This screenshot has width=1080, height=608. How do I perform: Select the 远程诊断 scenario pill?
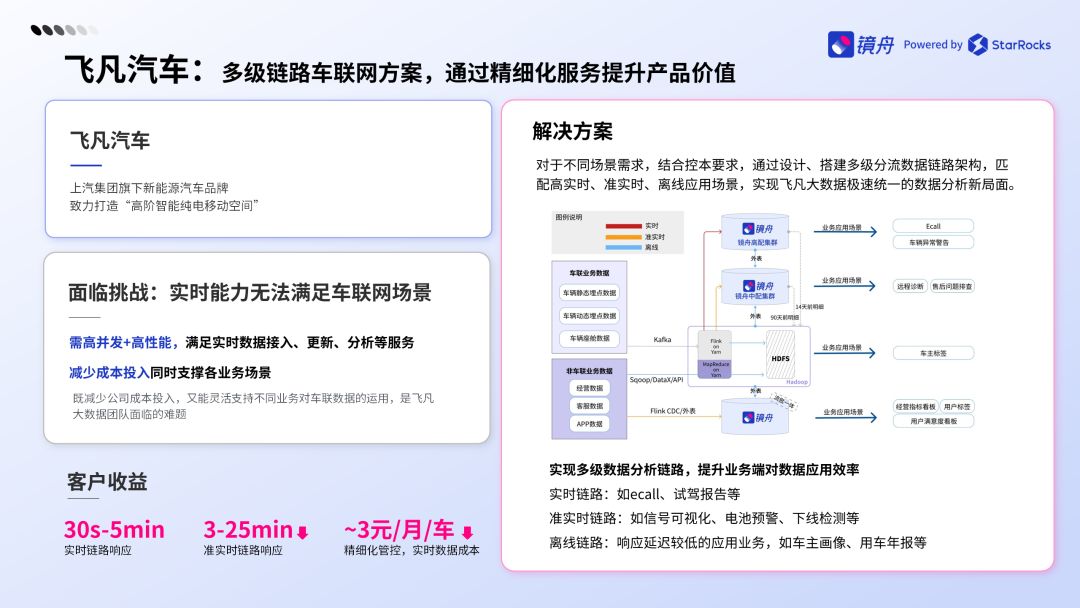910,286
